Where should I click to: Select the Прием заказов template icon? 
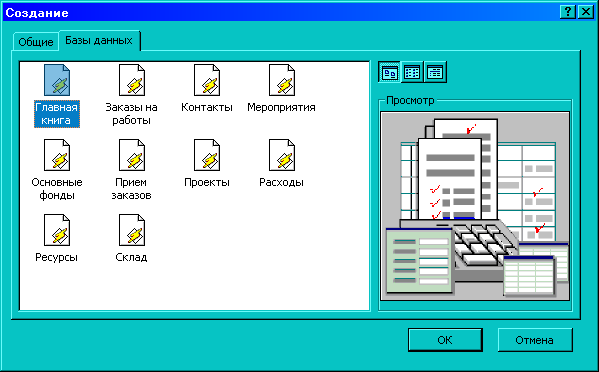132,155
